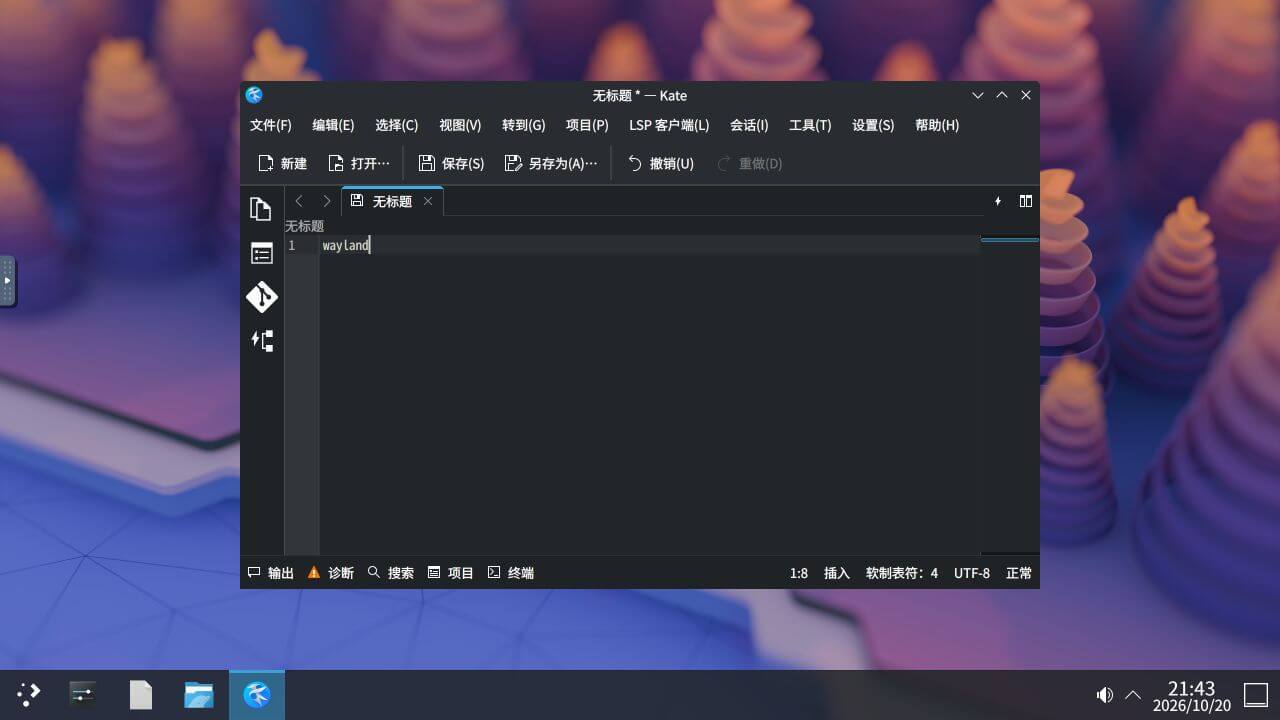The image size is (1280, 720).
Task: Click the split view icon
Action: (1025, 201)
